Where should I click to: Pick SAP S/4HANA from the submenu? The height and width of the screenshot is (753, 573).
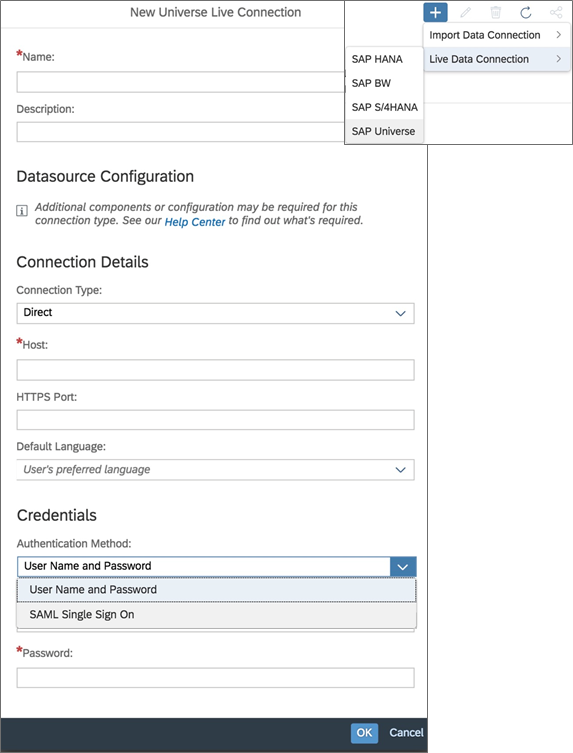pyautogui.click(x=384, y=107)
